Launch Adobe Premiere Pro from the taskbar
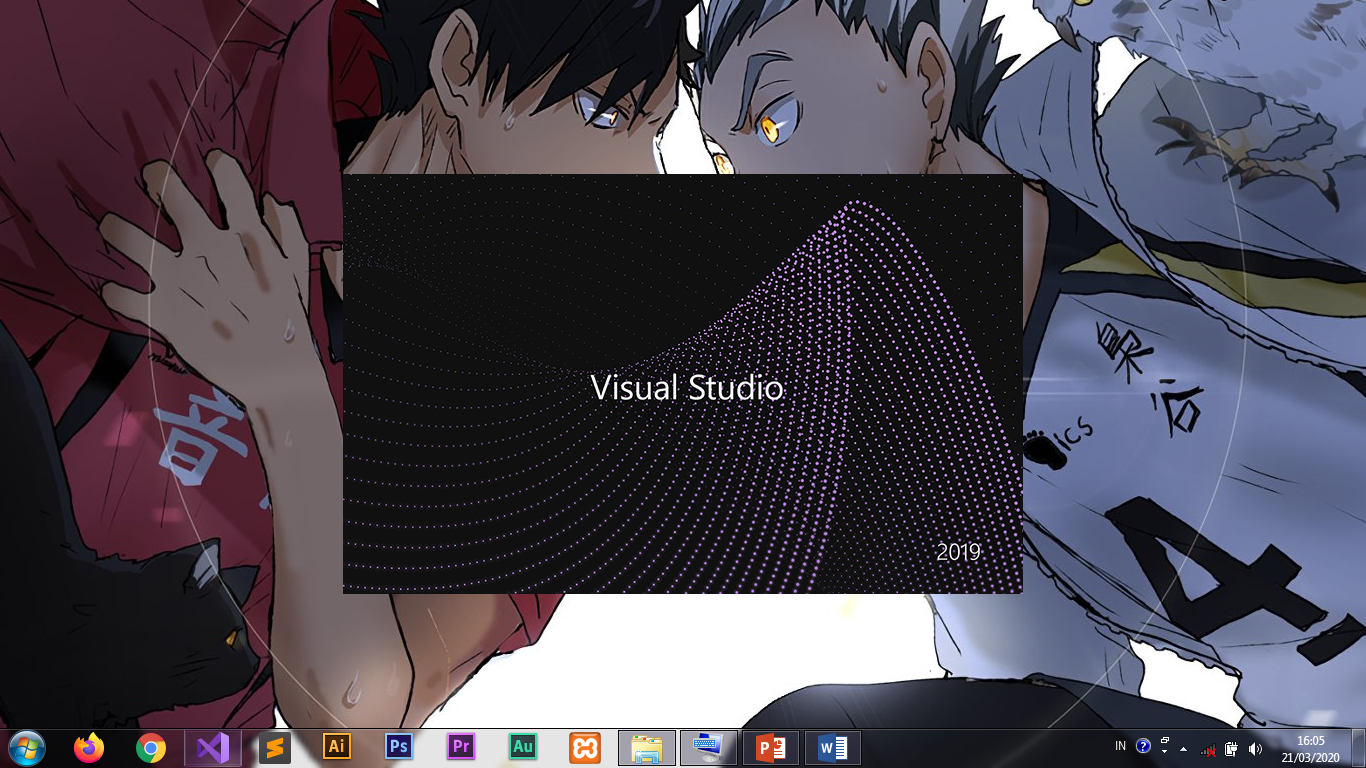 pos(461,747)
